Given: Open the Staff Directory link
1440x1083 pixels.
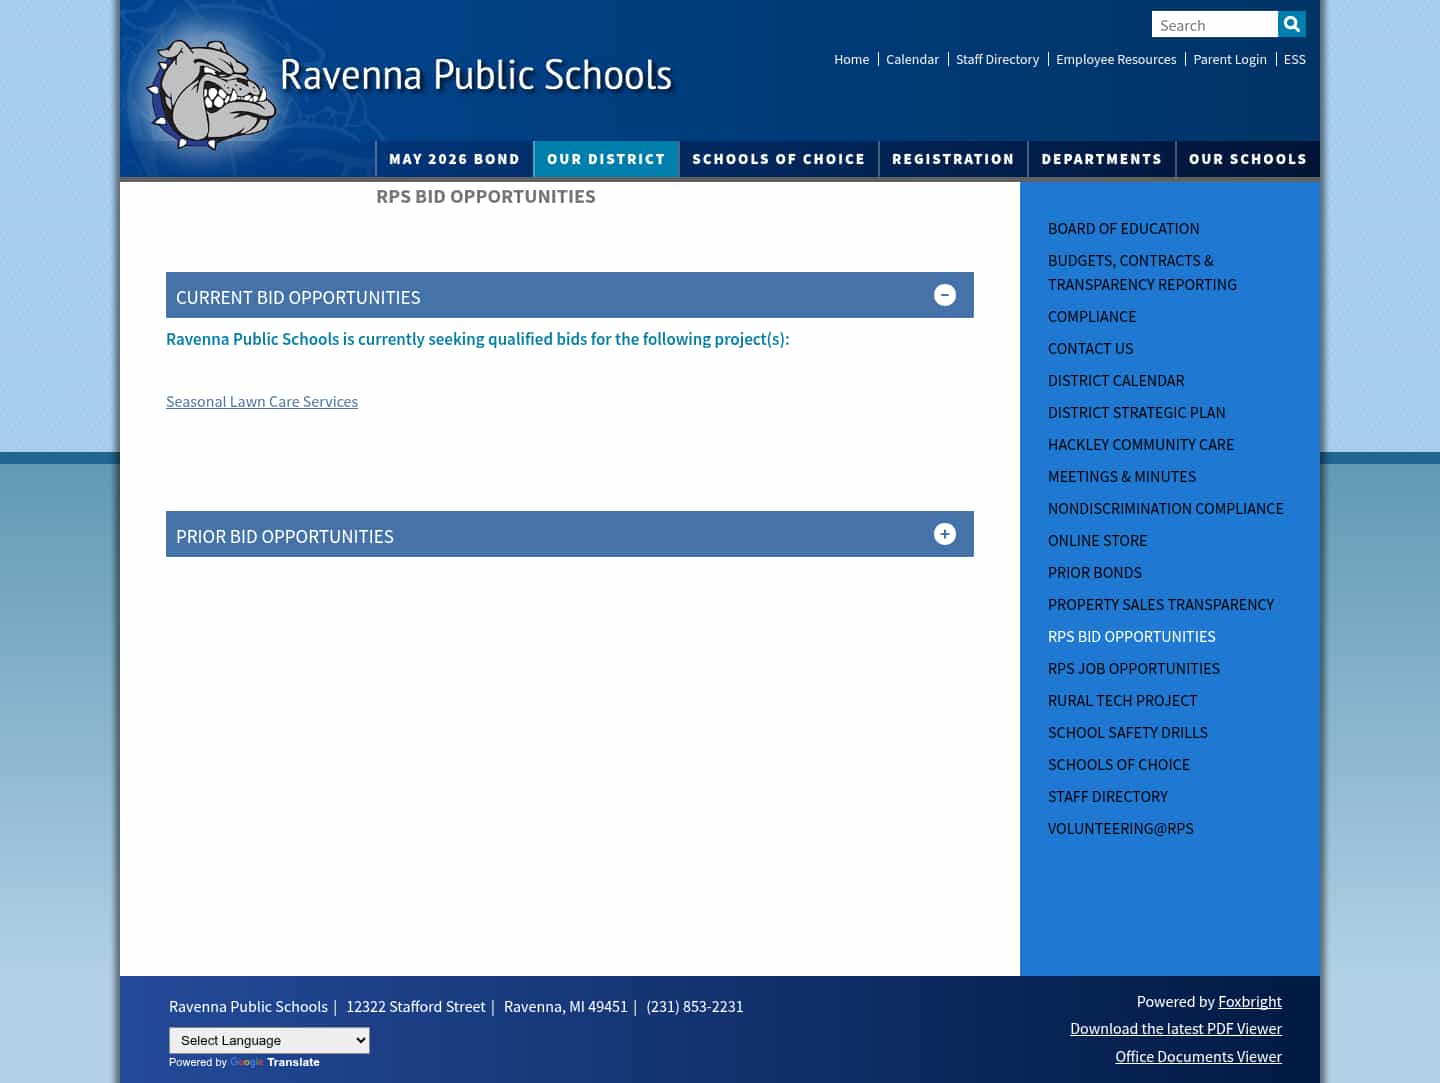Looking at the screenshot, I should point(997,59).
